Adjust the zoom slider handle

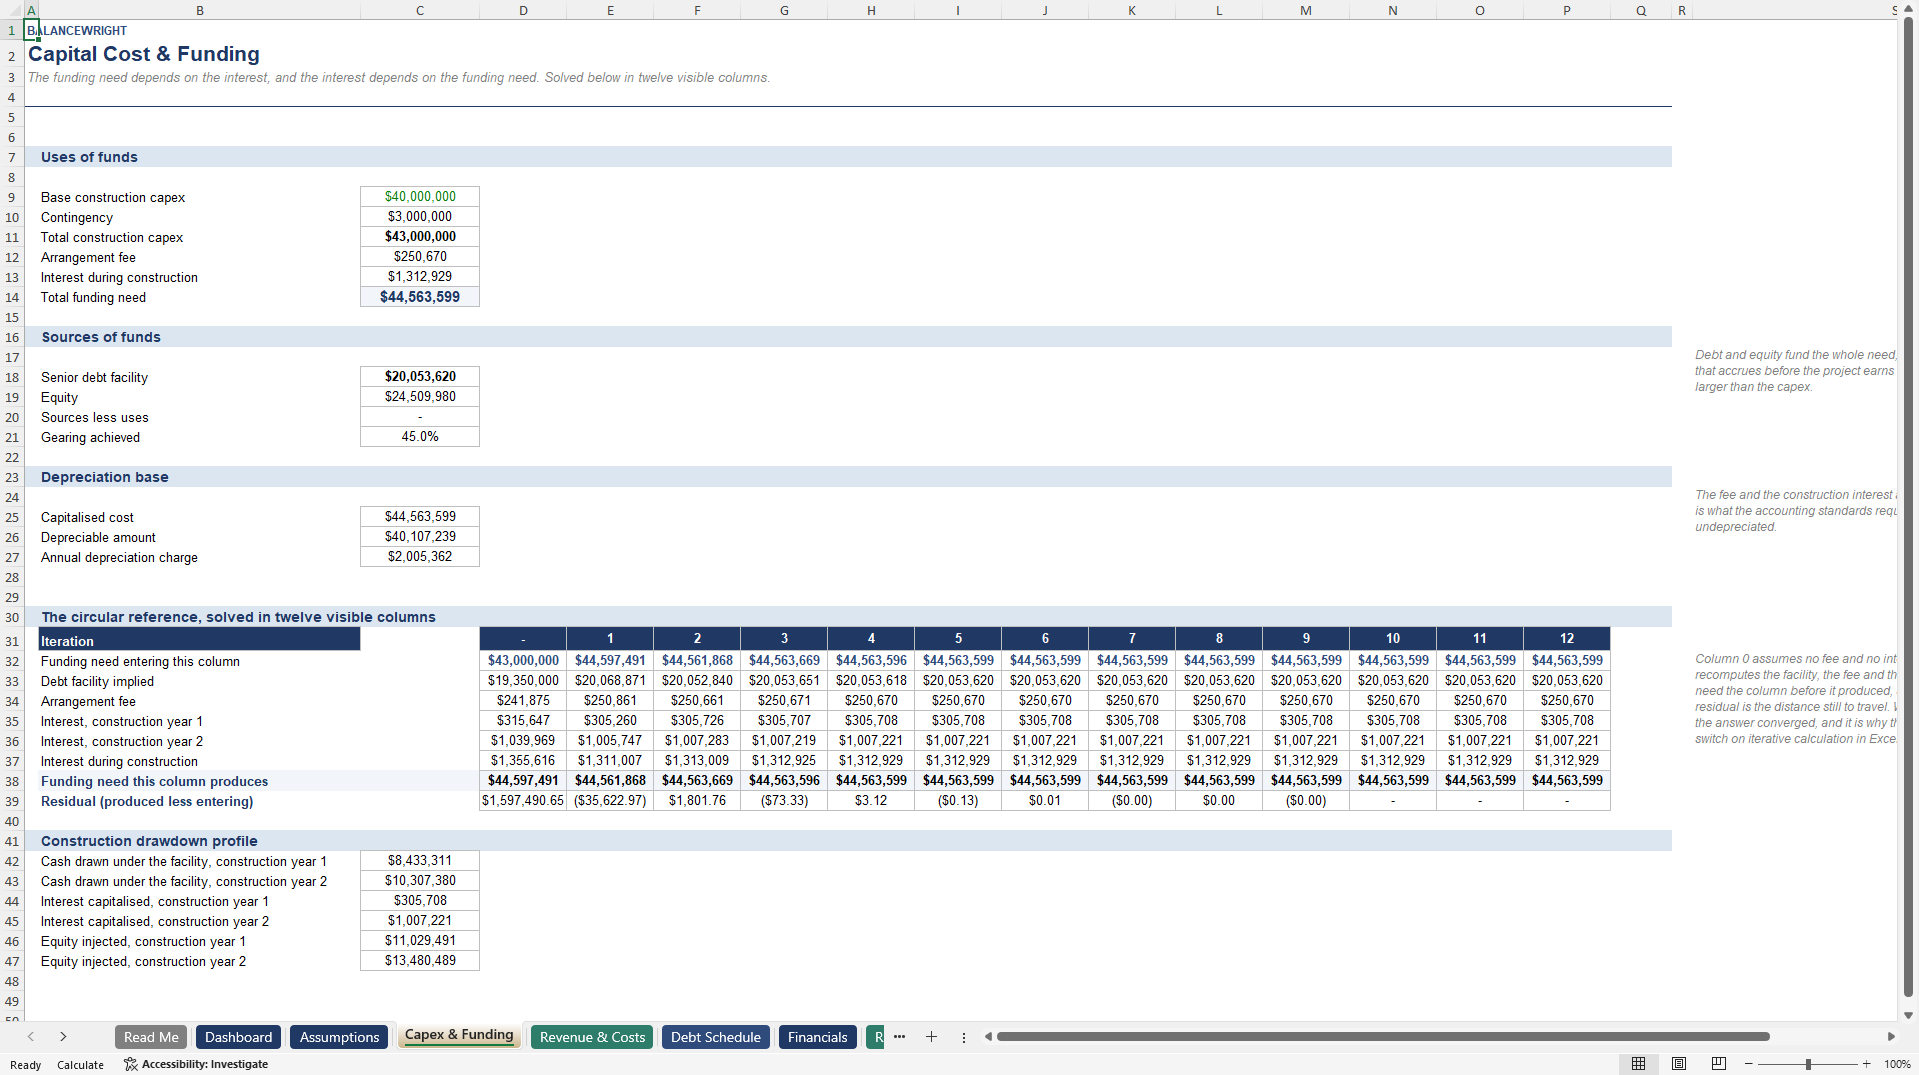pos(1808,1064)
